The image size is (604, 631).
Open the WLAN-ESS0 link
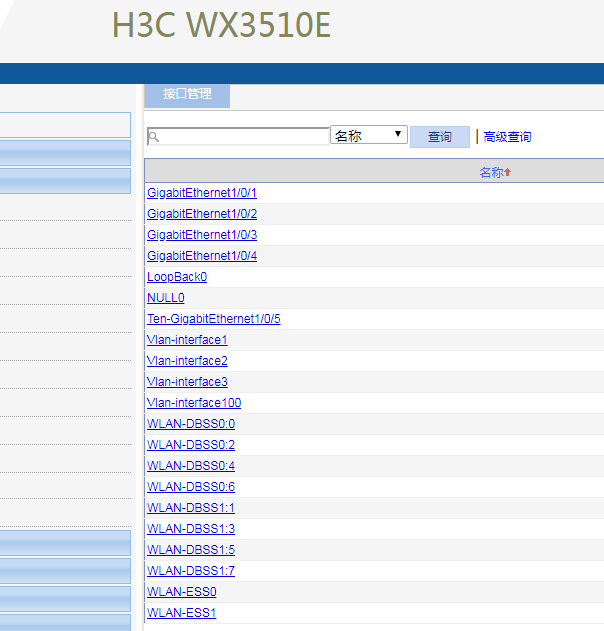point(181,592)
